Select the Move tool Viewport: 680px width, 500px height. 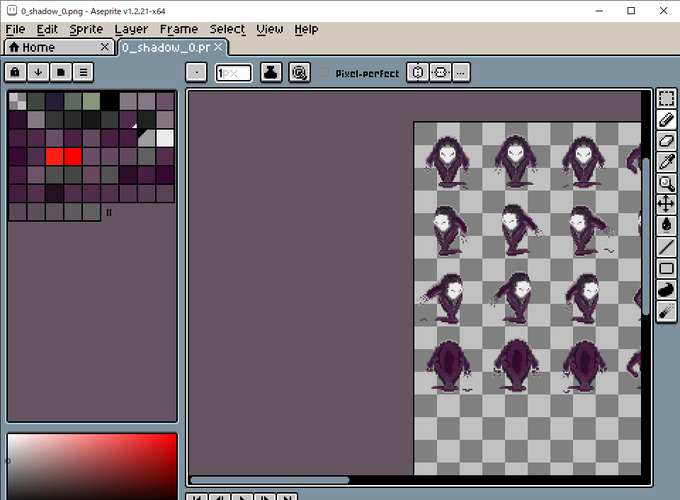tap(666, 204)
